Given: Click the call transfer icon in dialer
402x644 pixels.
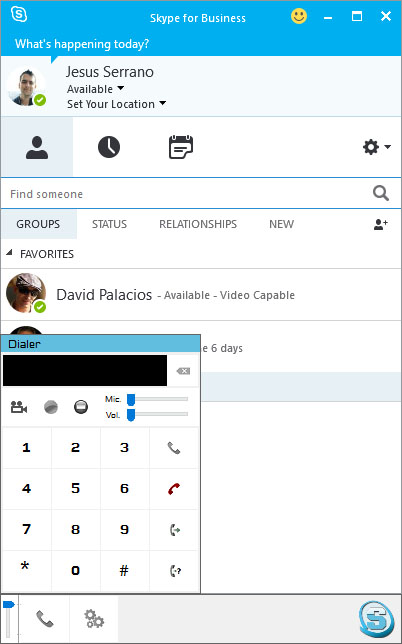Looking at the screenshot, I should [175, 530].
